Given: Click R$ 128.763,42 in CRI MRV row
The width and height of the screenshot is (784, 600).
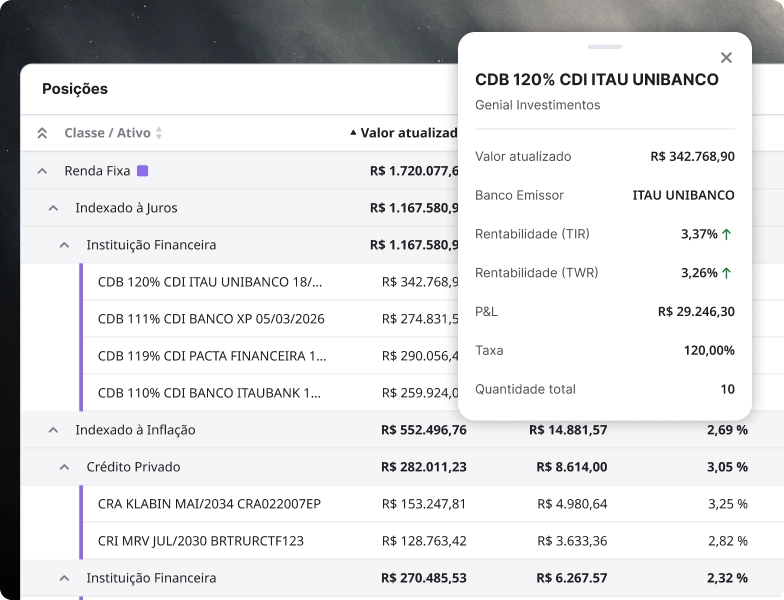Looking at the screenshot, I should 424,541.
